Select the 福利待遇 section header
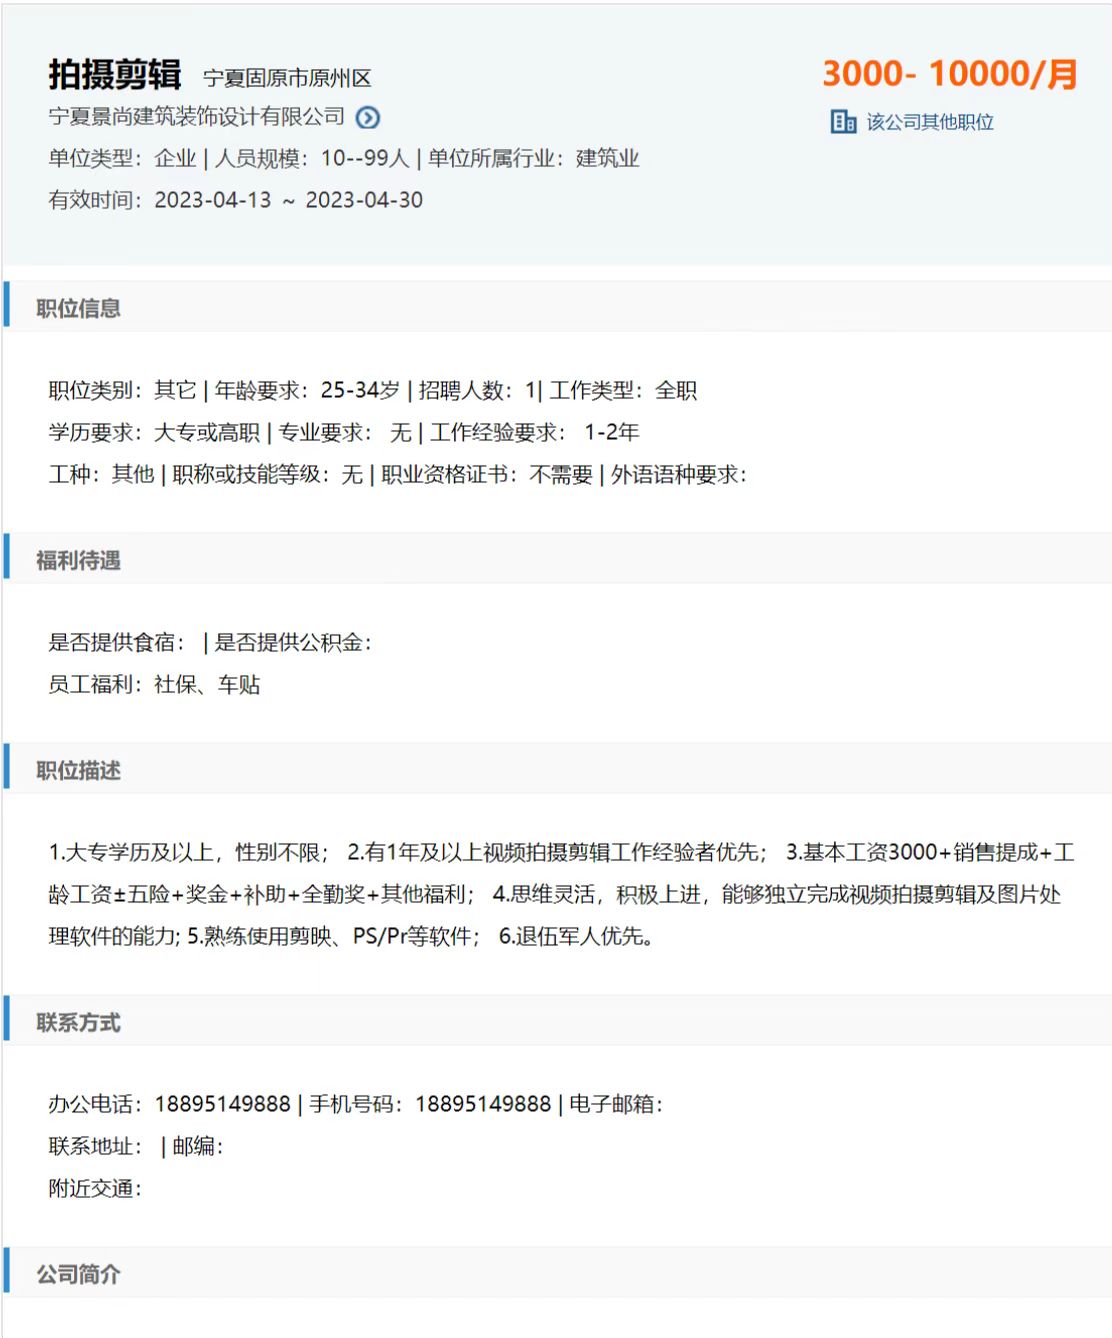 [x=78, y=560]
